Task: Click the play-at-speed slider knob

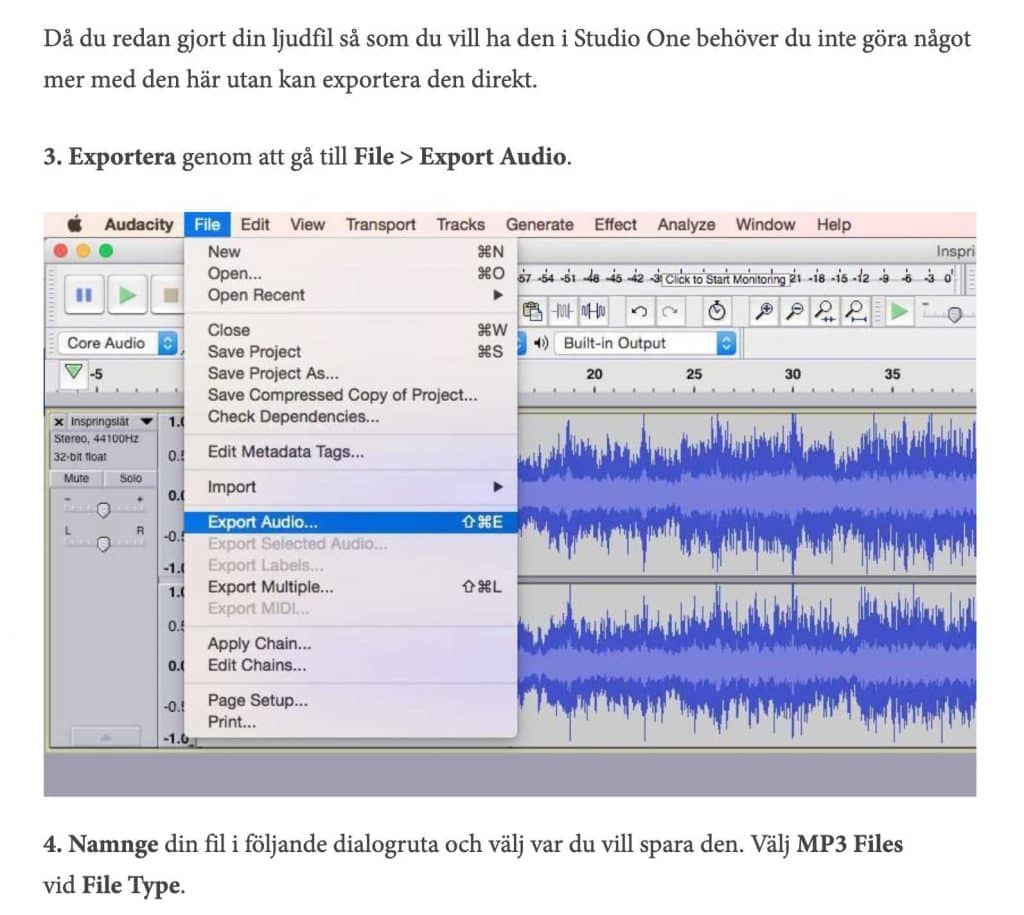Action: point(954,315)
